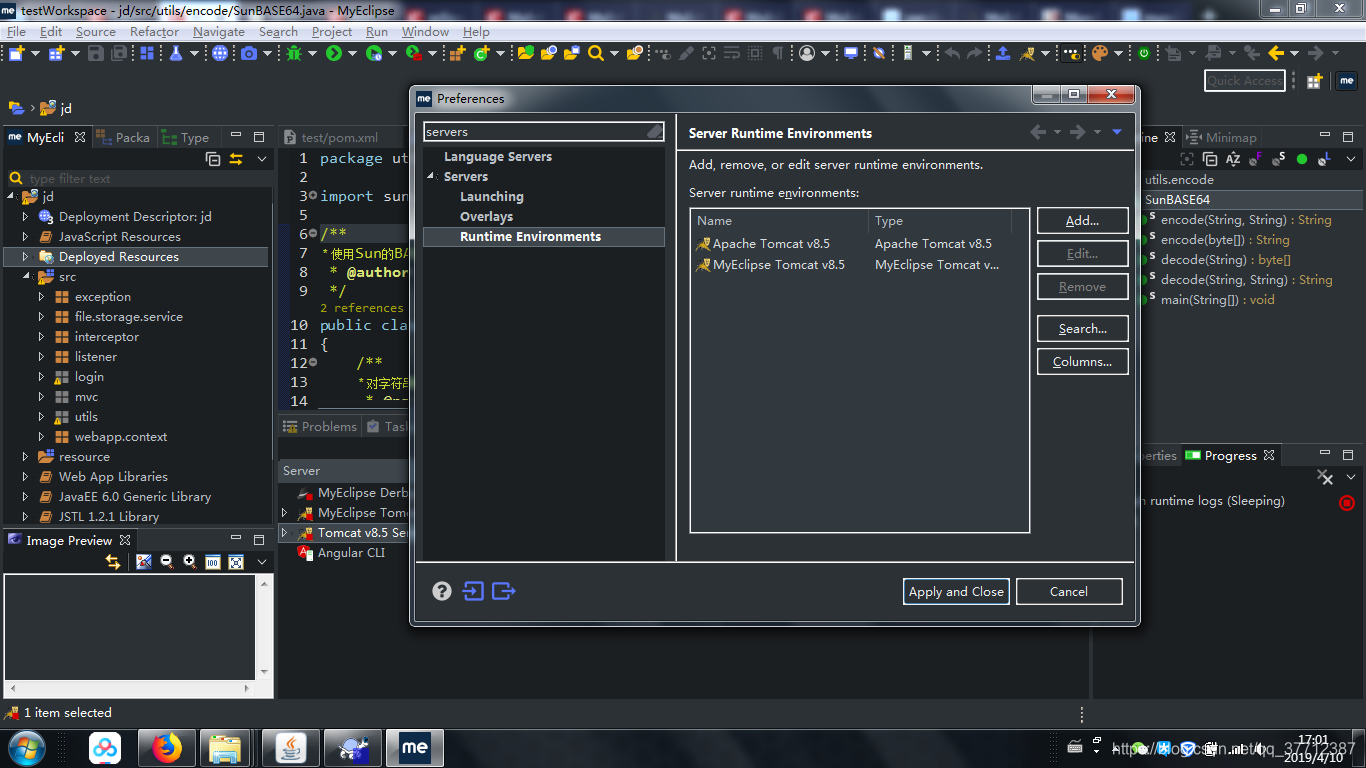Select Runtime Environments in the Preferences tree
This screenshot has width=1366, height=768.
(x=543, y=237)
